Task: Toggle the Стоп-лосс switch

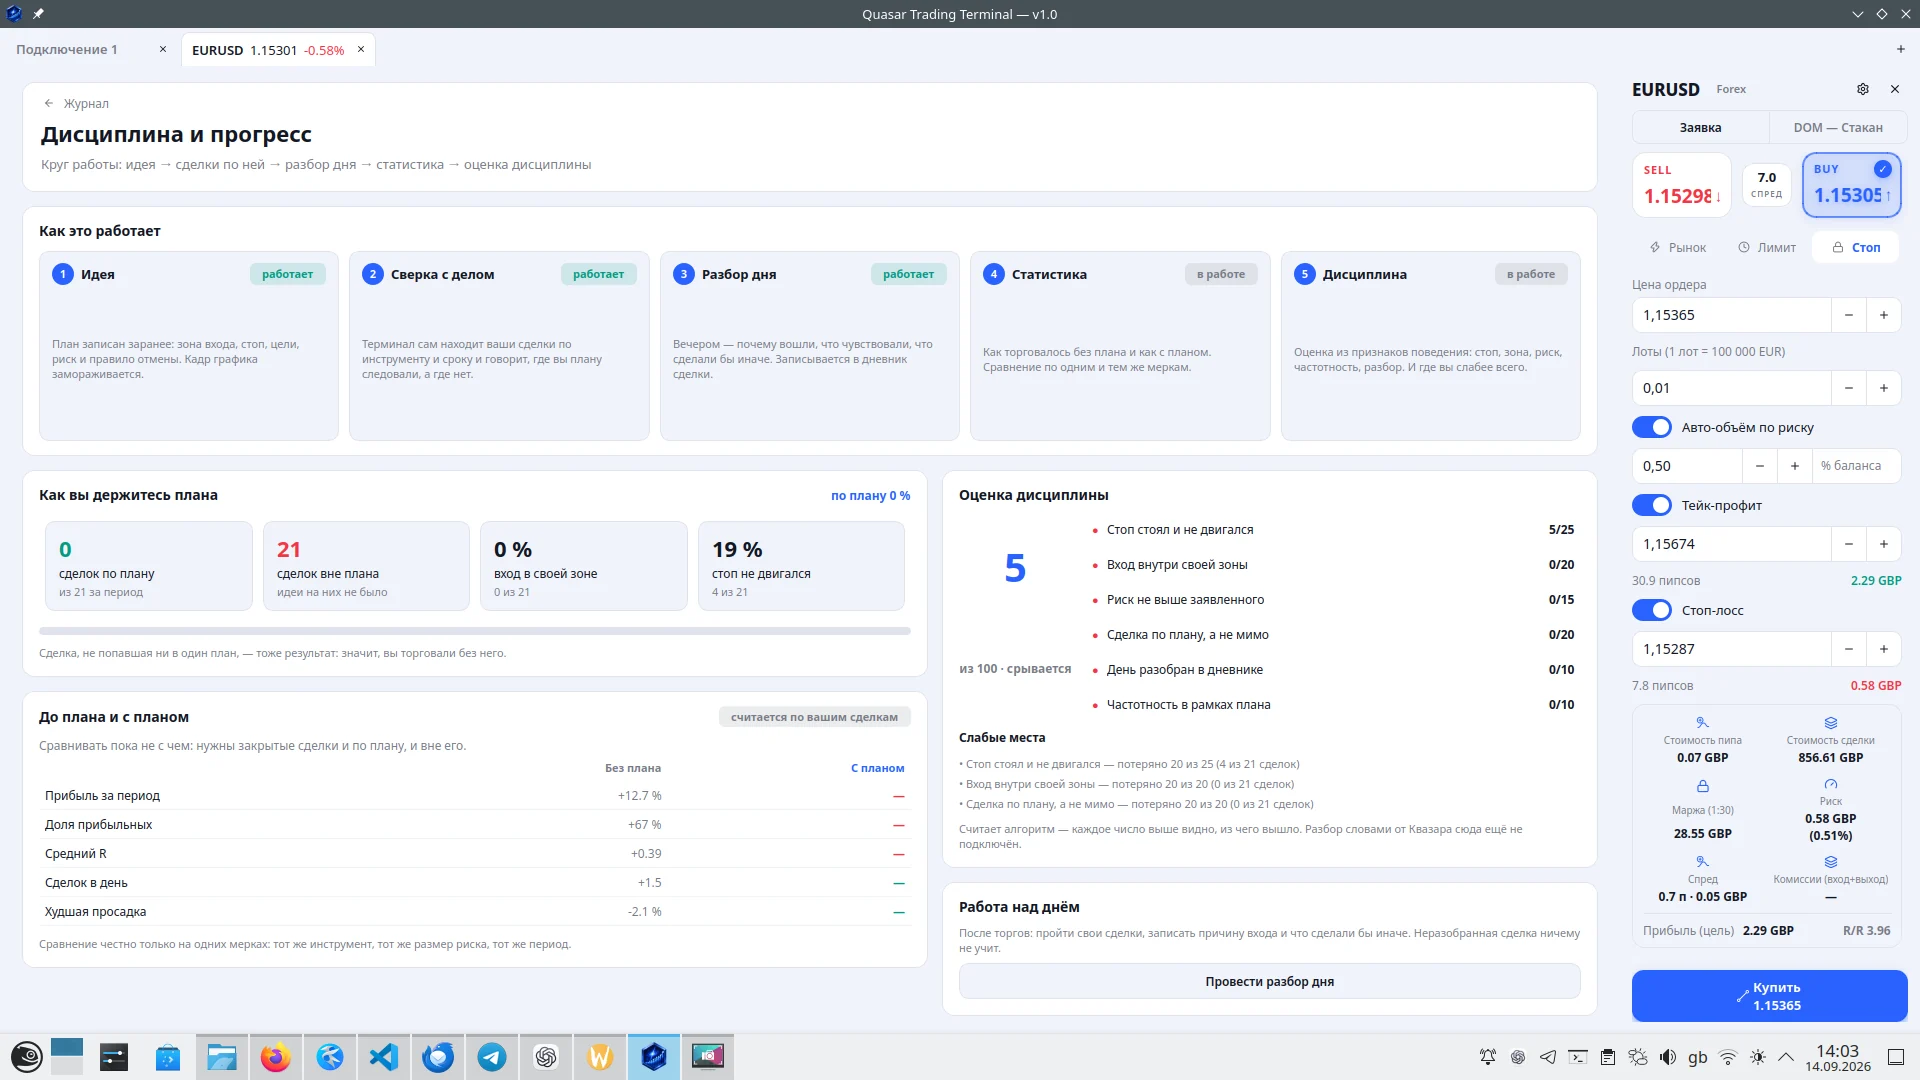Action: [1651, 610]
